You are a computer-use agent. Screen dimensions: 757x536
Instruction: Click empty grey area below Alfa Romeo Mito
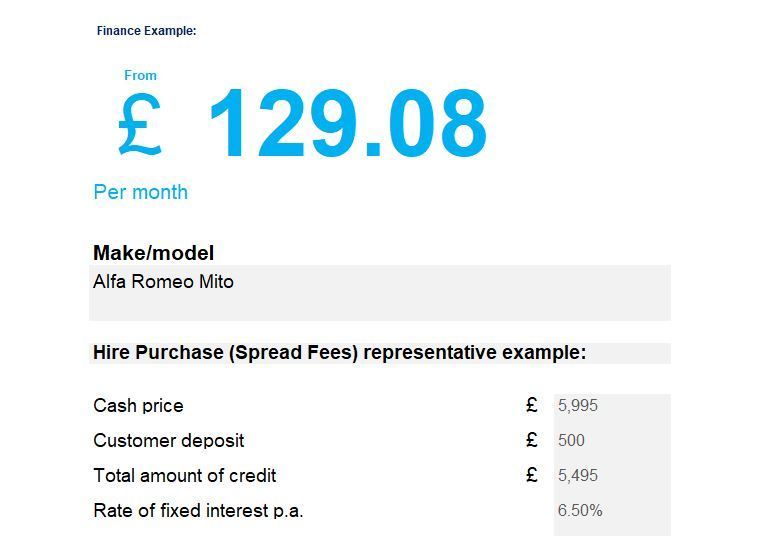[380, 307]
